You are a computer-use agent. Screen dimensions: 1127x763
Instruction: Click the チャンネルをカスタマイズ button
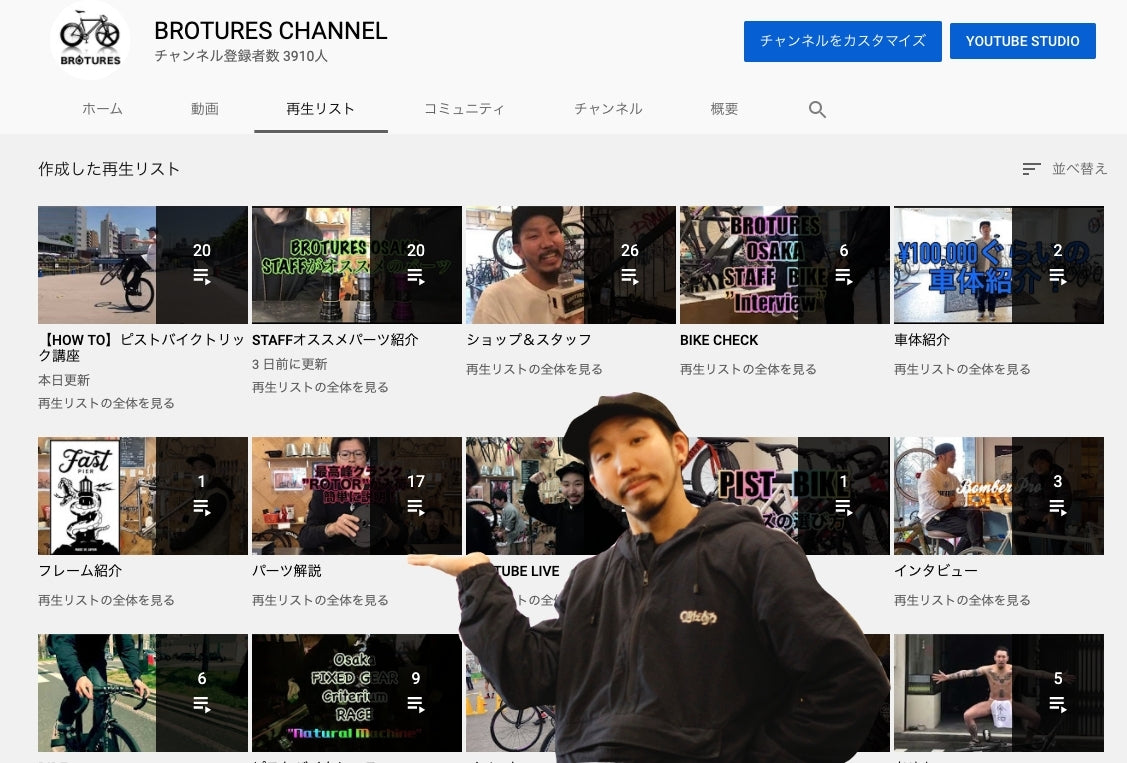click(x=842, y=41)
